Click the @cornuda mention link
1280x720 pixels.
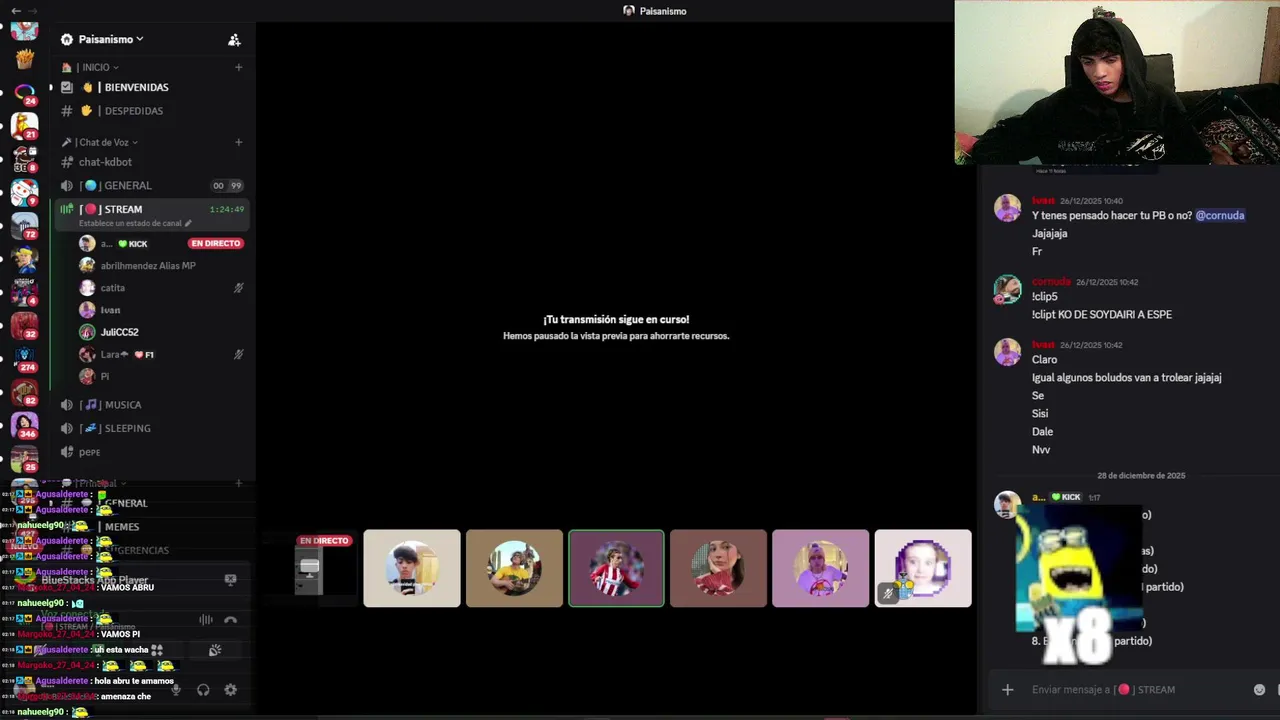click(x=1220, y=215)
